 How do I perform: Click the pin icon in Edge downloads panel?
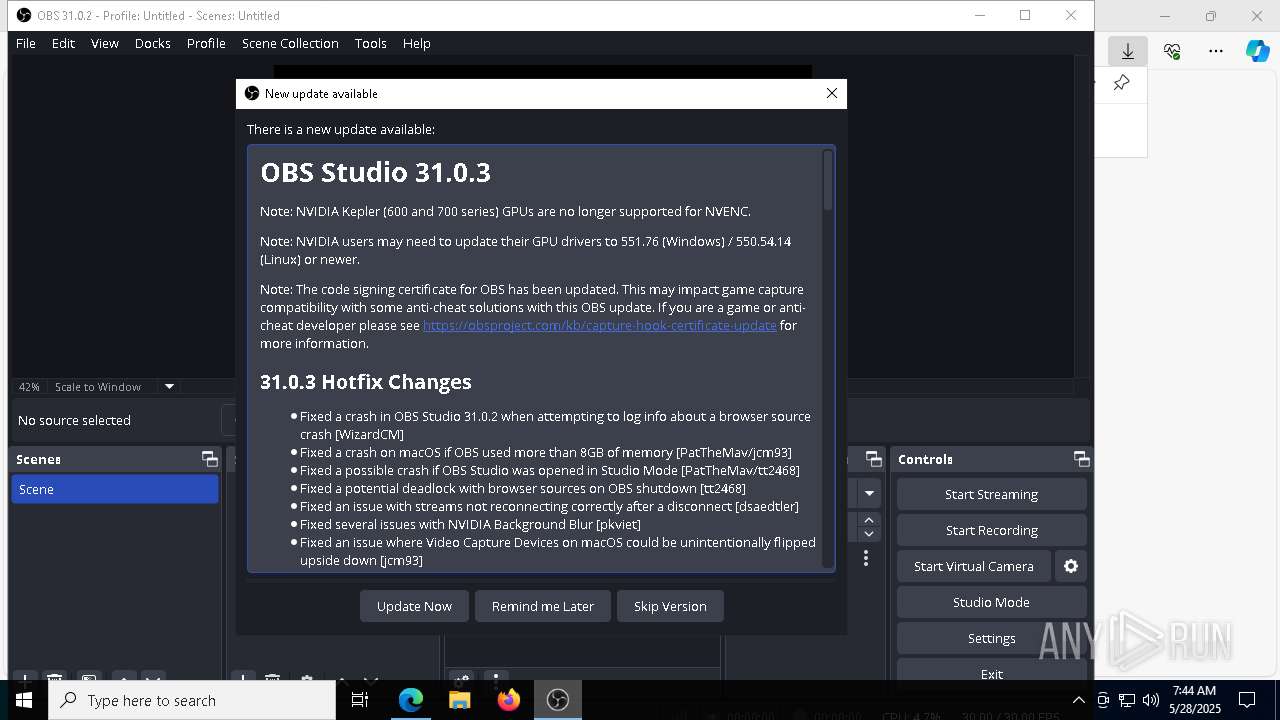[1121, 83]
